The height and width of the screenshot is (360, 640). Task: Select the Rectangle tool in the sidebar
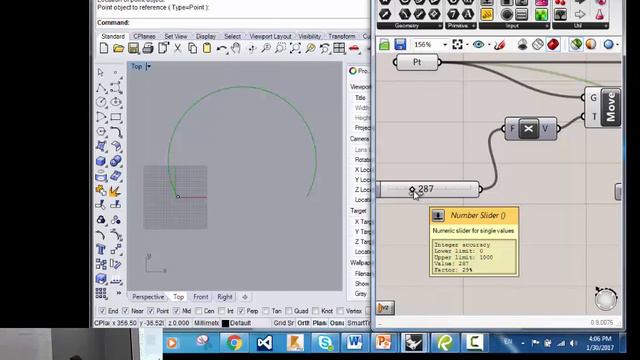tap(116, 117)
